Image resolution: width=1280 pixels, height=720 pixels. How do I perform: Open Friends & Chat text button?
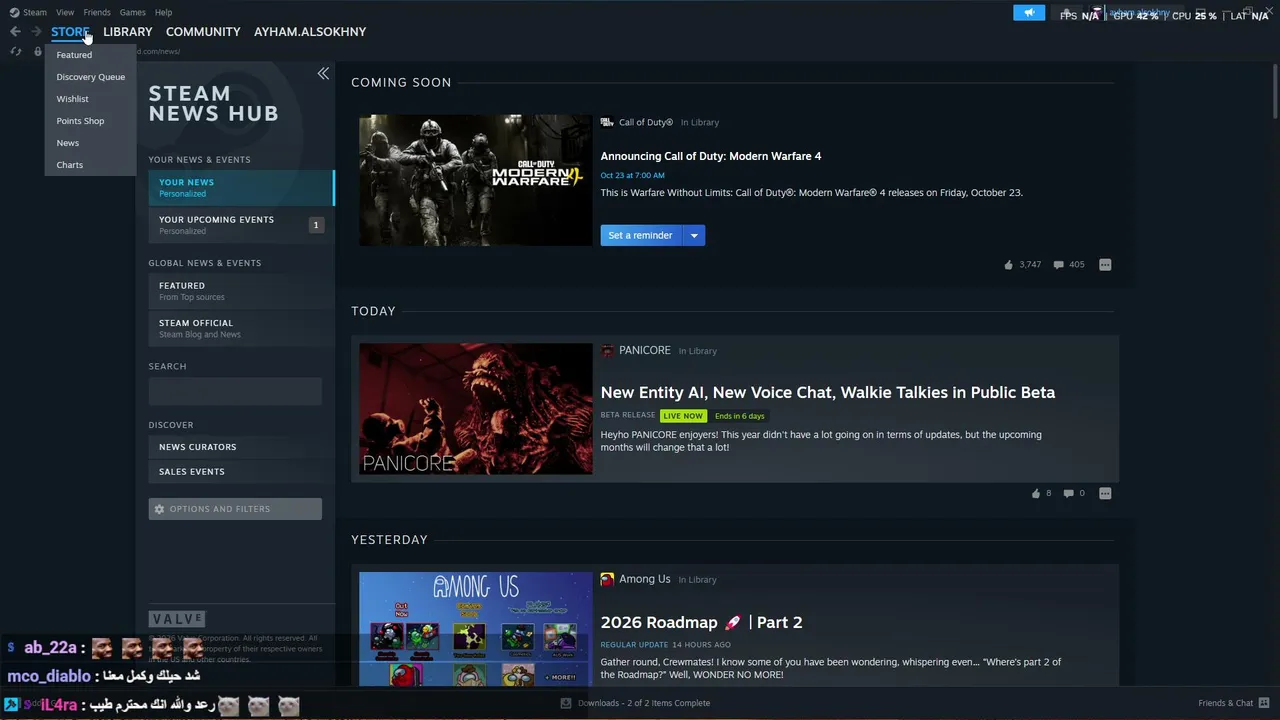(x=1226, y=703)
